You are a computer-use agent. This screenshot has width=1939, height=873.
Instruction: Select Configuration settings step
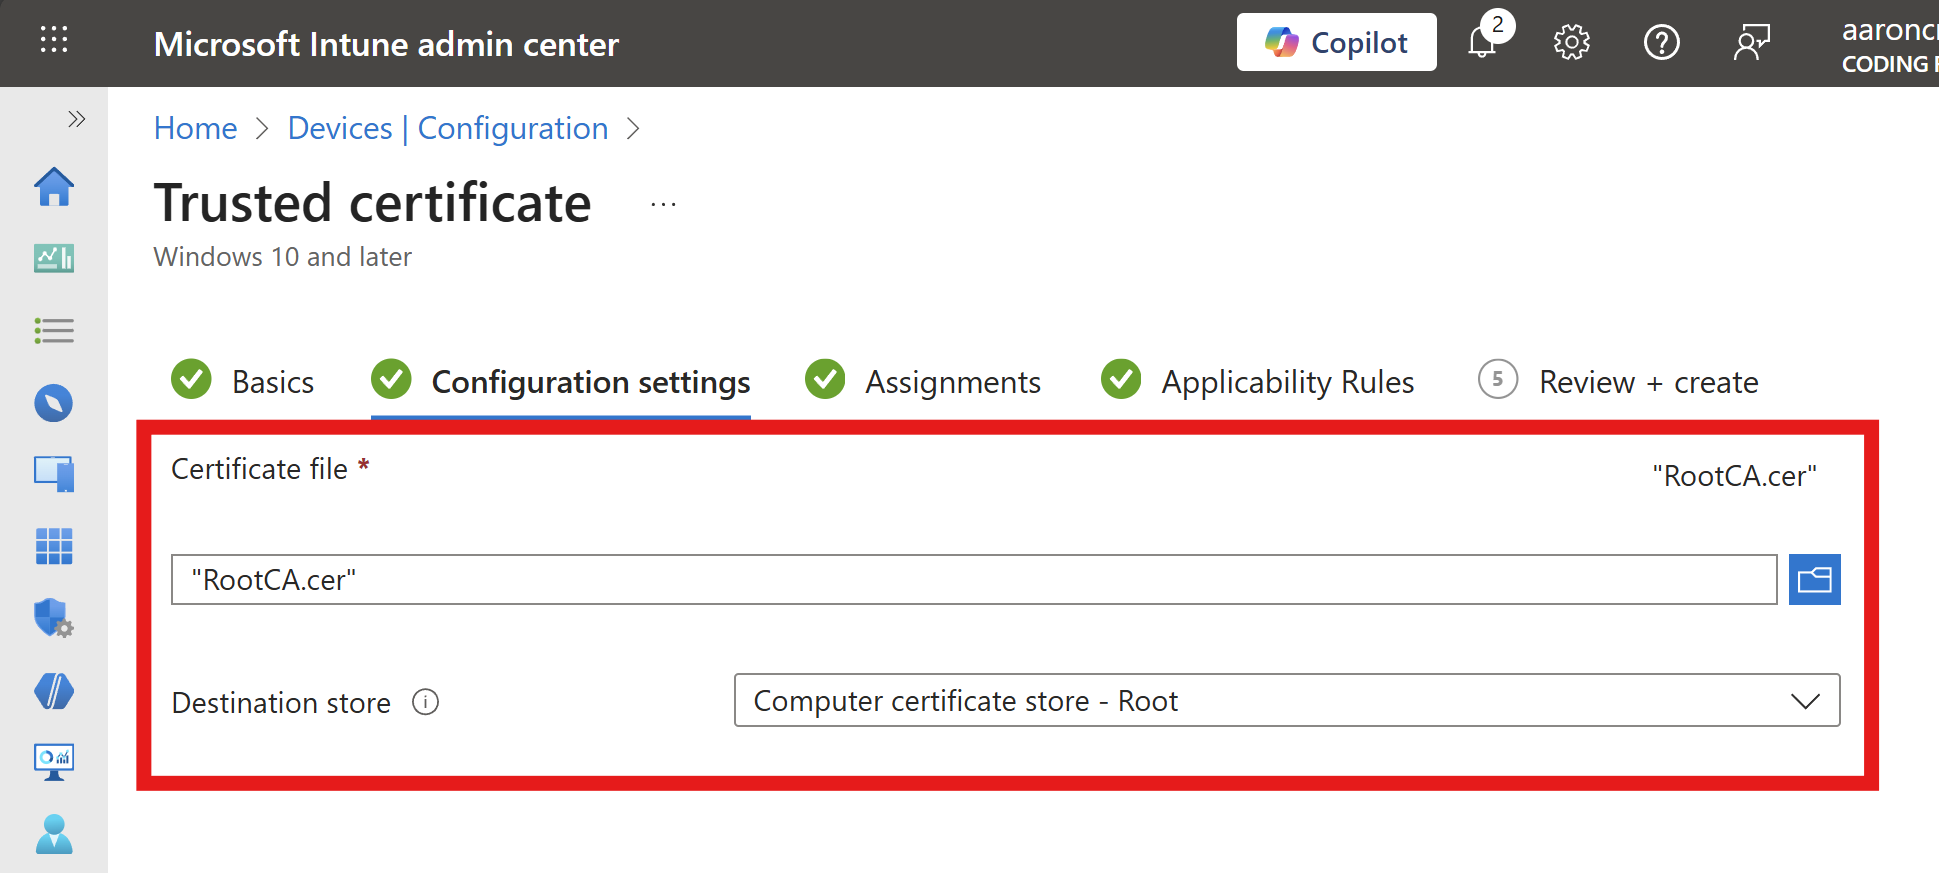561,381
